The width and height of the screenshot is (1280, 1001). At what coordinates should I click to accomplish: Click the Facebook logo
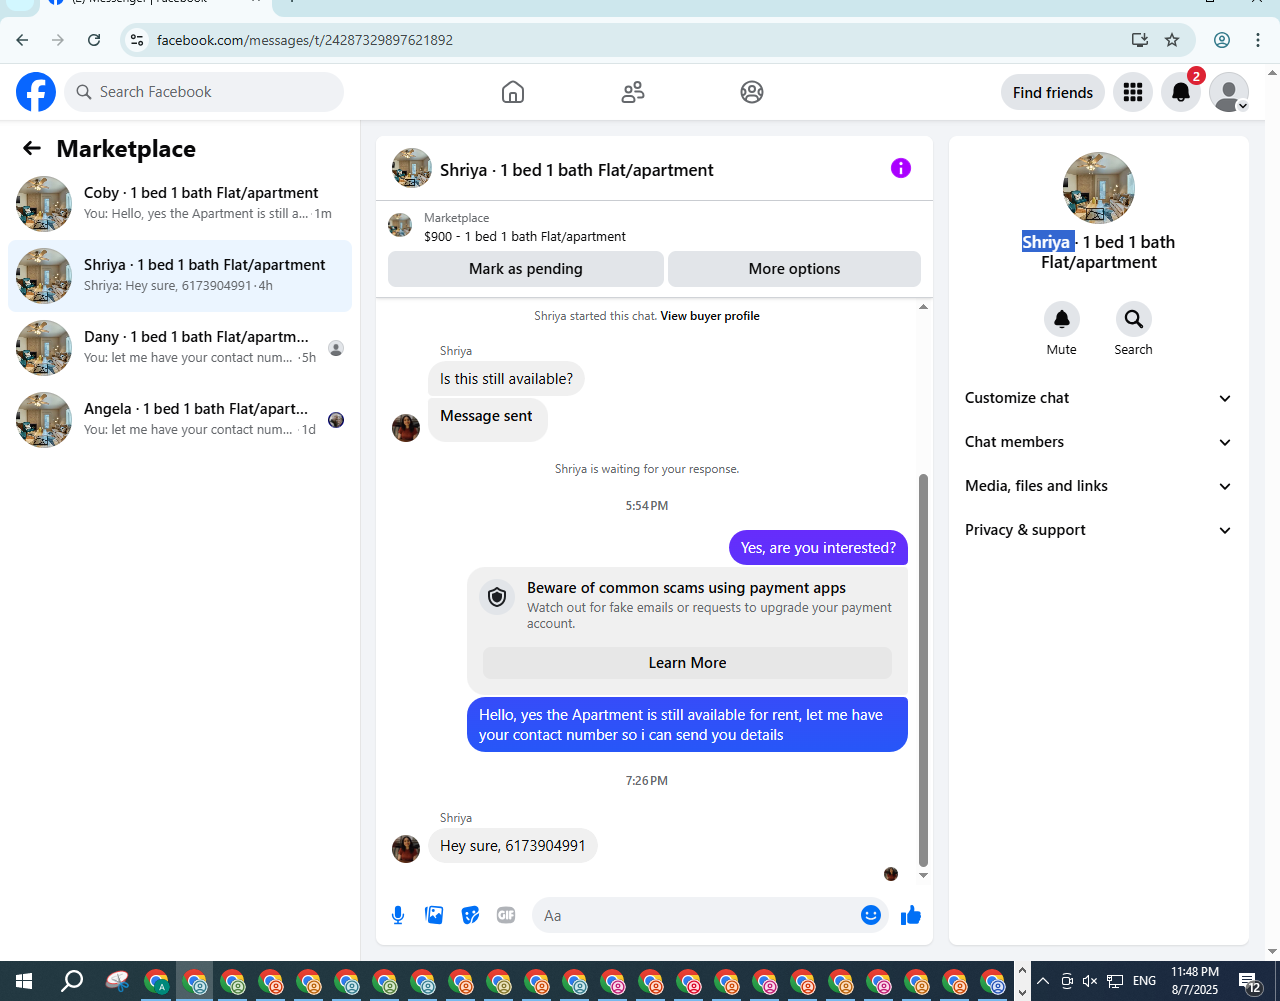coord(36,92)
